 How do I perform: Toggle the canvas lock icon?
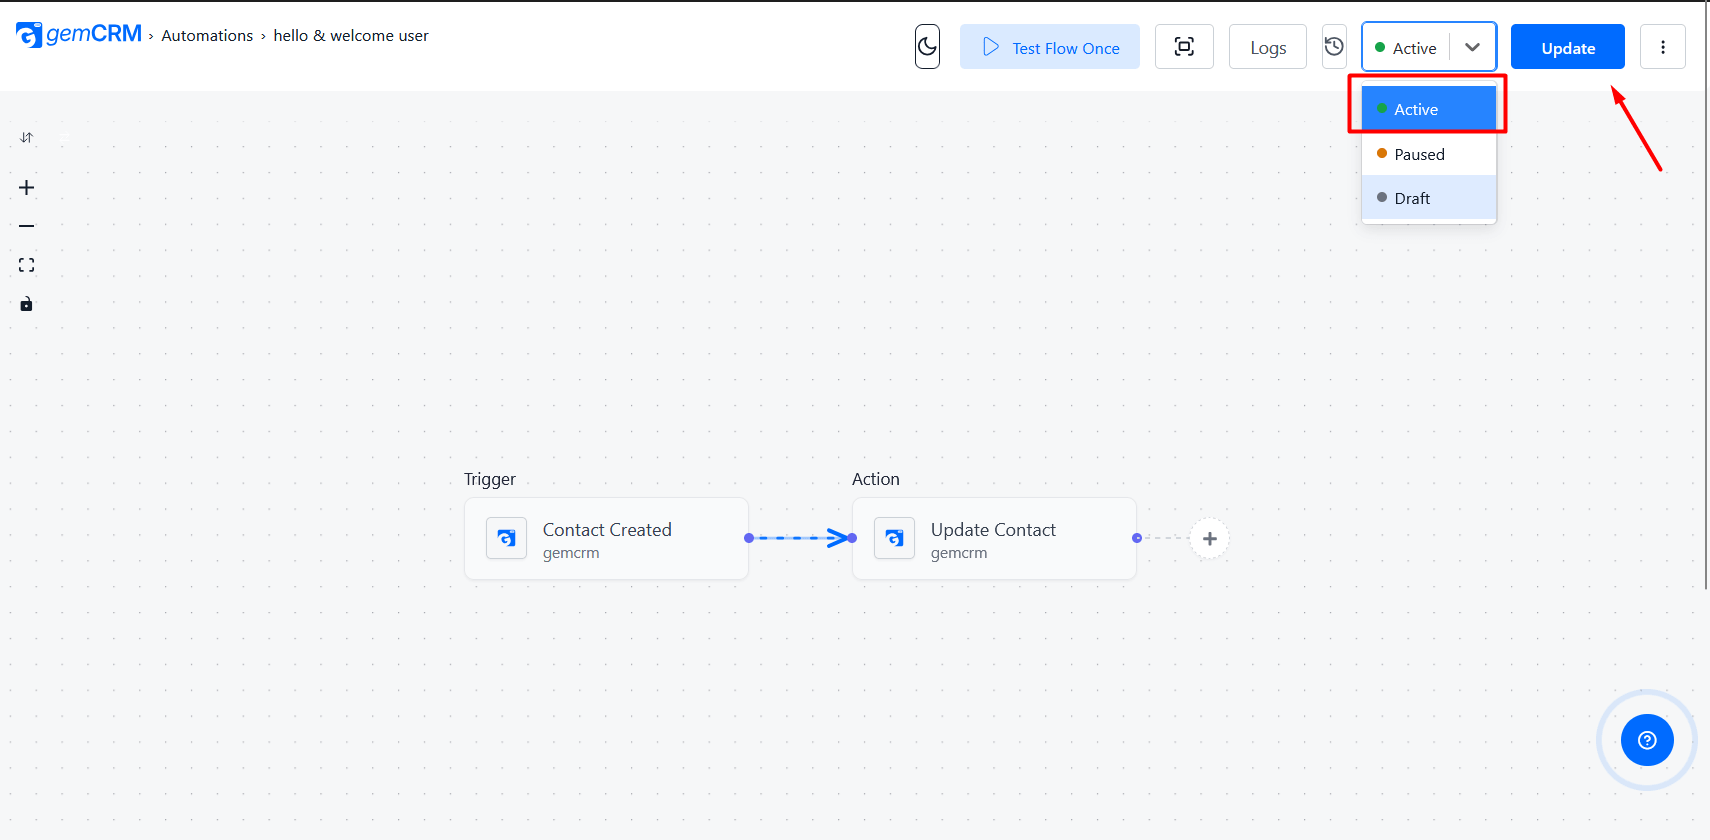(x=27, y=304)
